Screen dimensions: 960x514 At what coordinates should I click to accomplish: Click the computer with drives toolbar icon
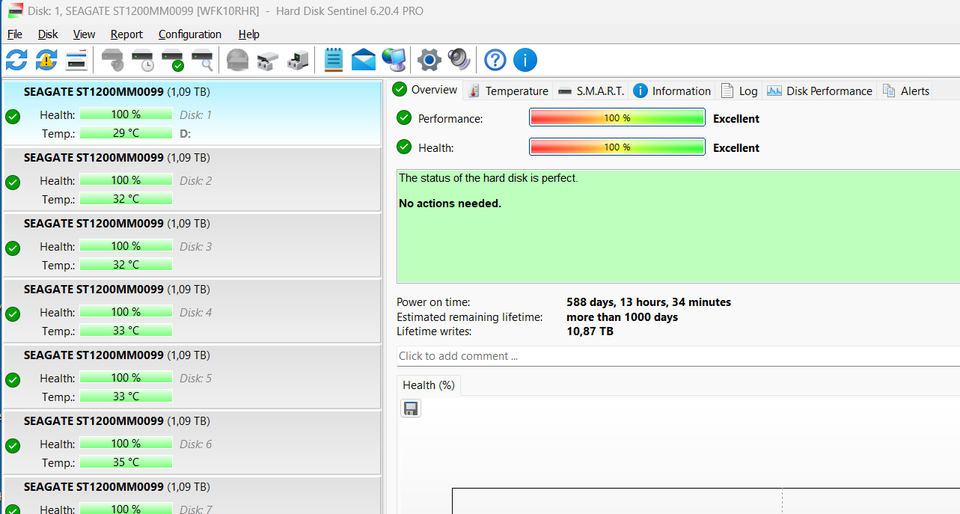(298, 60)
